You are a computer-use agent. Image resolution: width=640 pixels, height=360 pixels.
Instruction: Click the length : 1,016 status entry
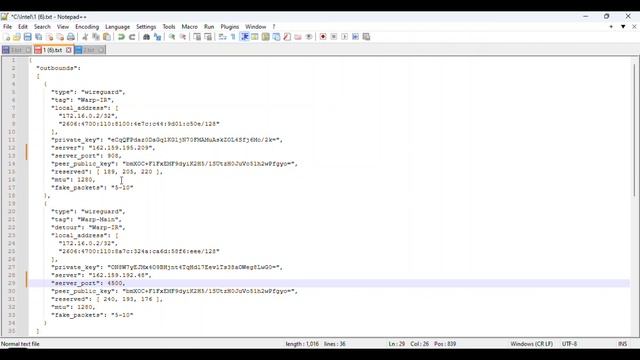pos(302,344)
